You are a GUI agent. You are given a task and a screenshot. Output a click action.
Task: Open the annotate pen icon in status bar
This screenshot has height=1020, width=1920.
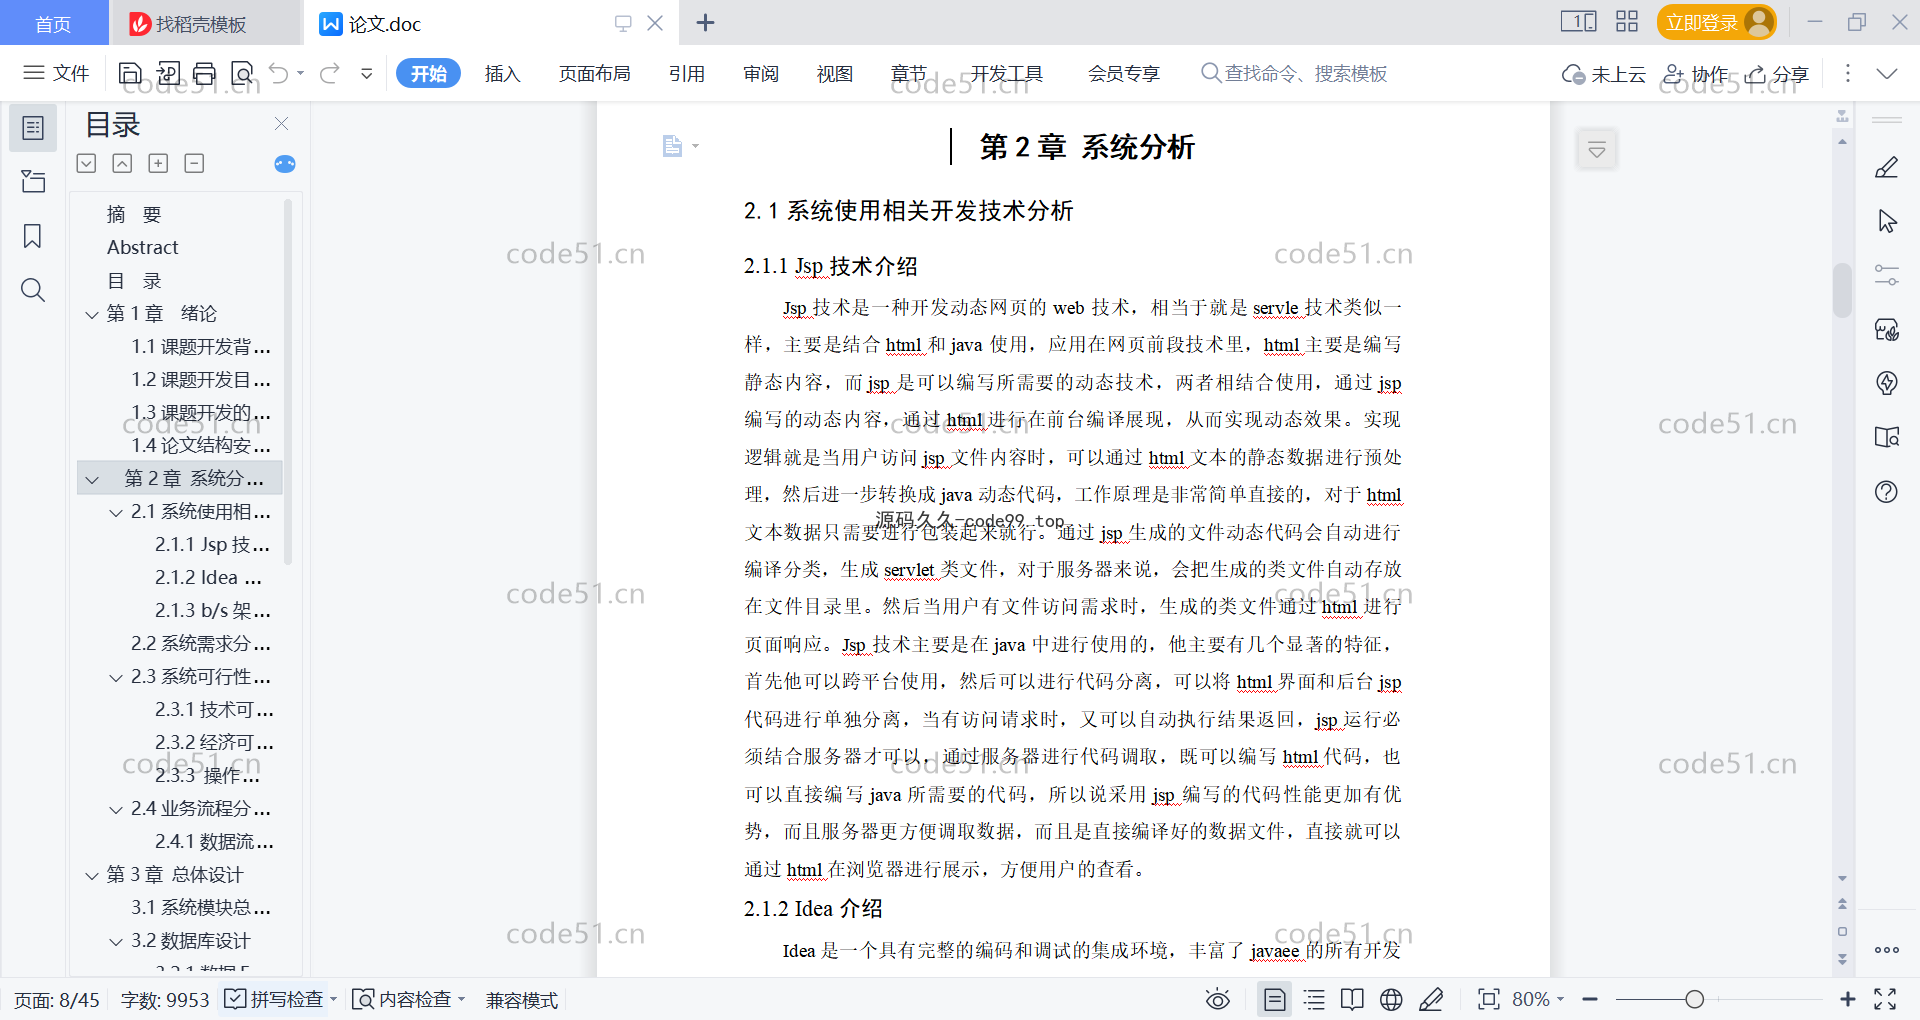click(x=1431, y=999)
